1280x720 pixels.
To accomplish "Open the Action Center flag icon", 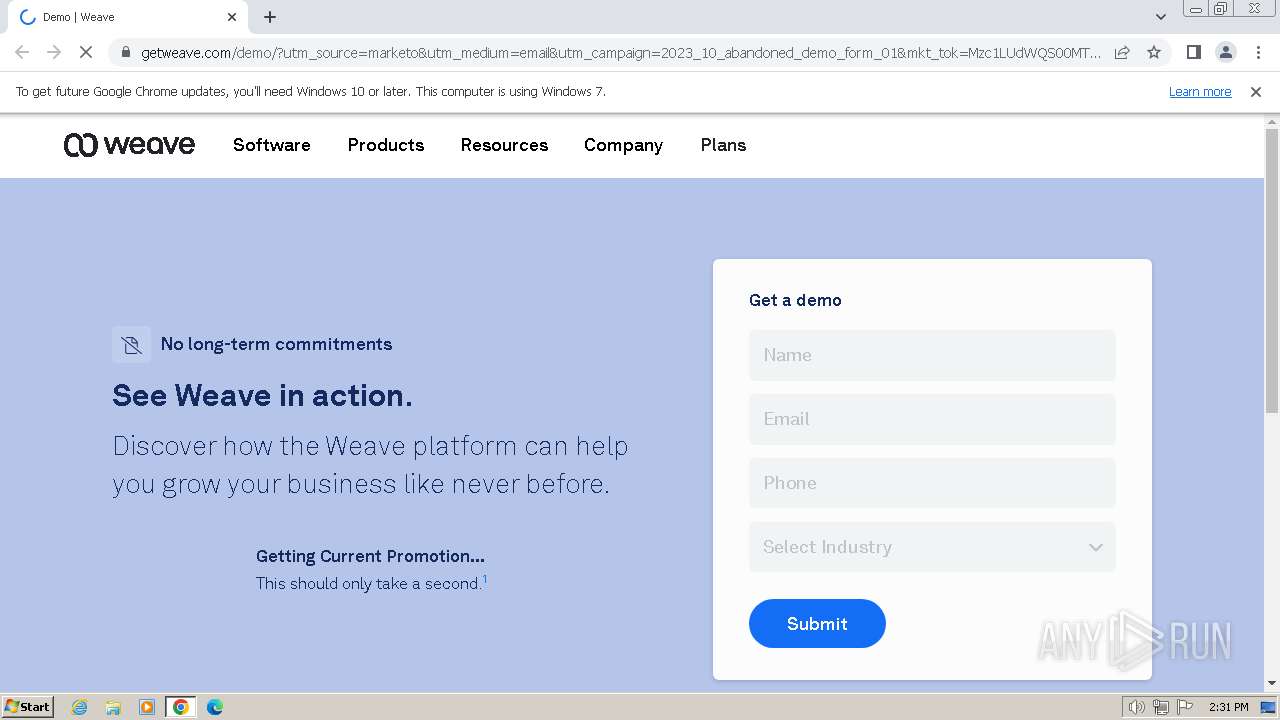I will (x=1185, y=707).
